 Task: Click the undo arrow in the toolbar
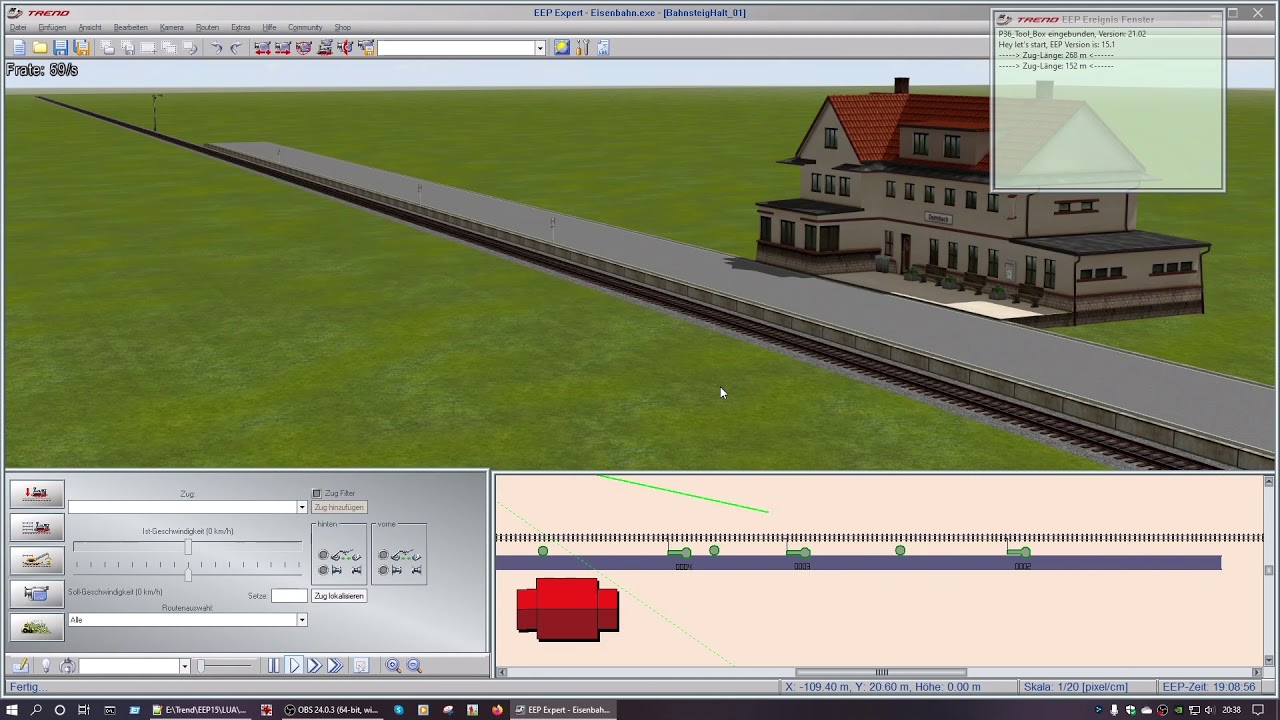[215, 47]
